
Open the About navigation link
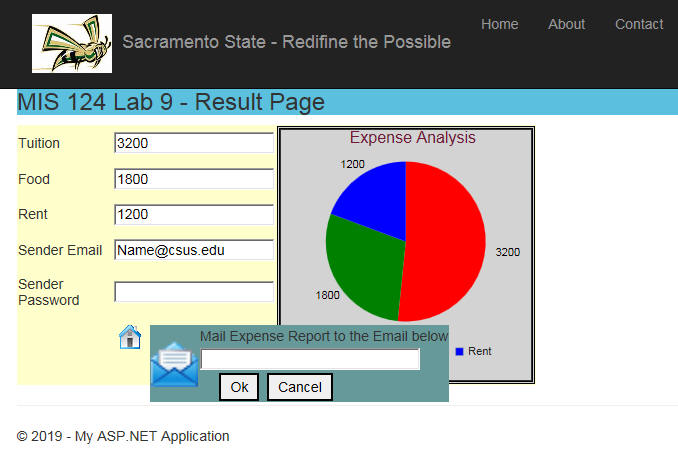click(x=566, y=24)
